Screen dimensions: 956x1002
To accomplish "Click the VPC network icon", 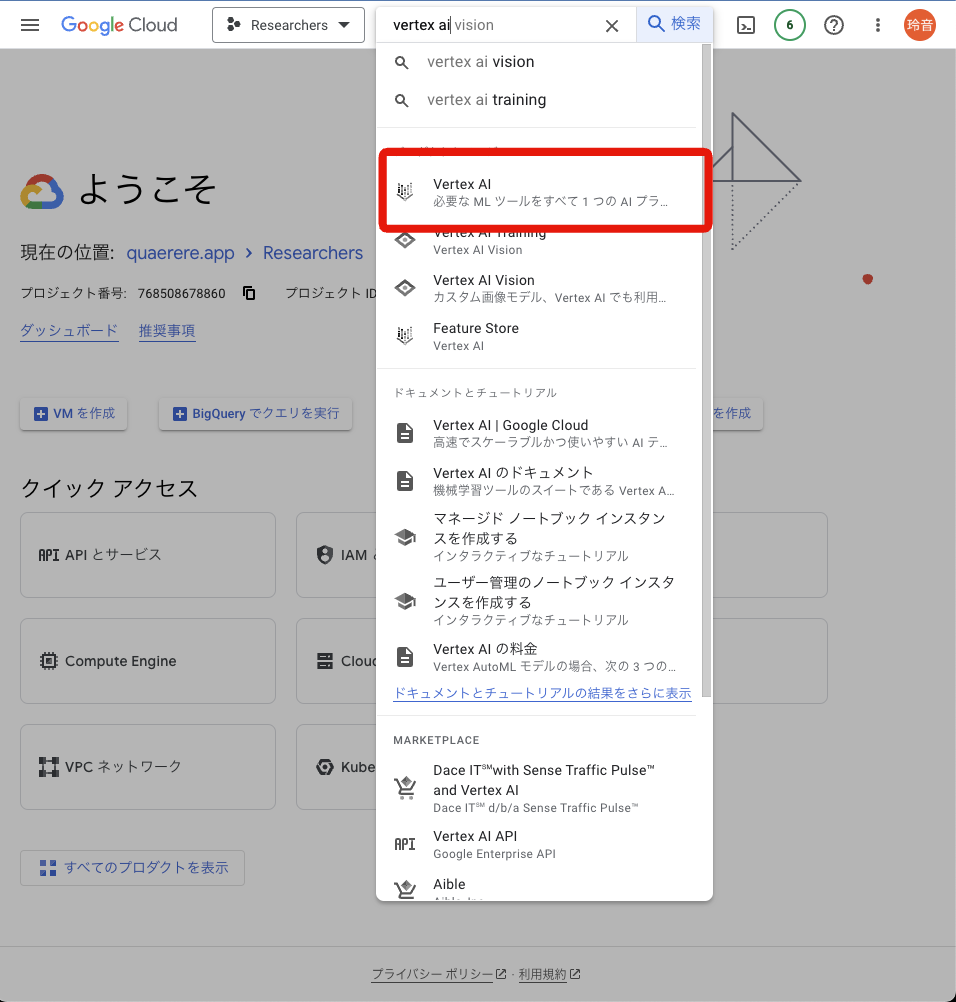I will (49, 767).
